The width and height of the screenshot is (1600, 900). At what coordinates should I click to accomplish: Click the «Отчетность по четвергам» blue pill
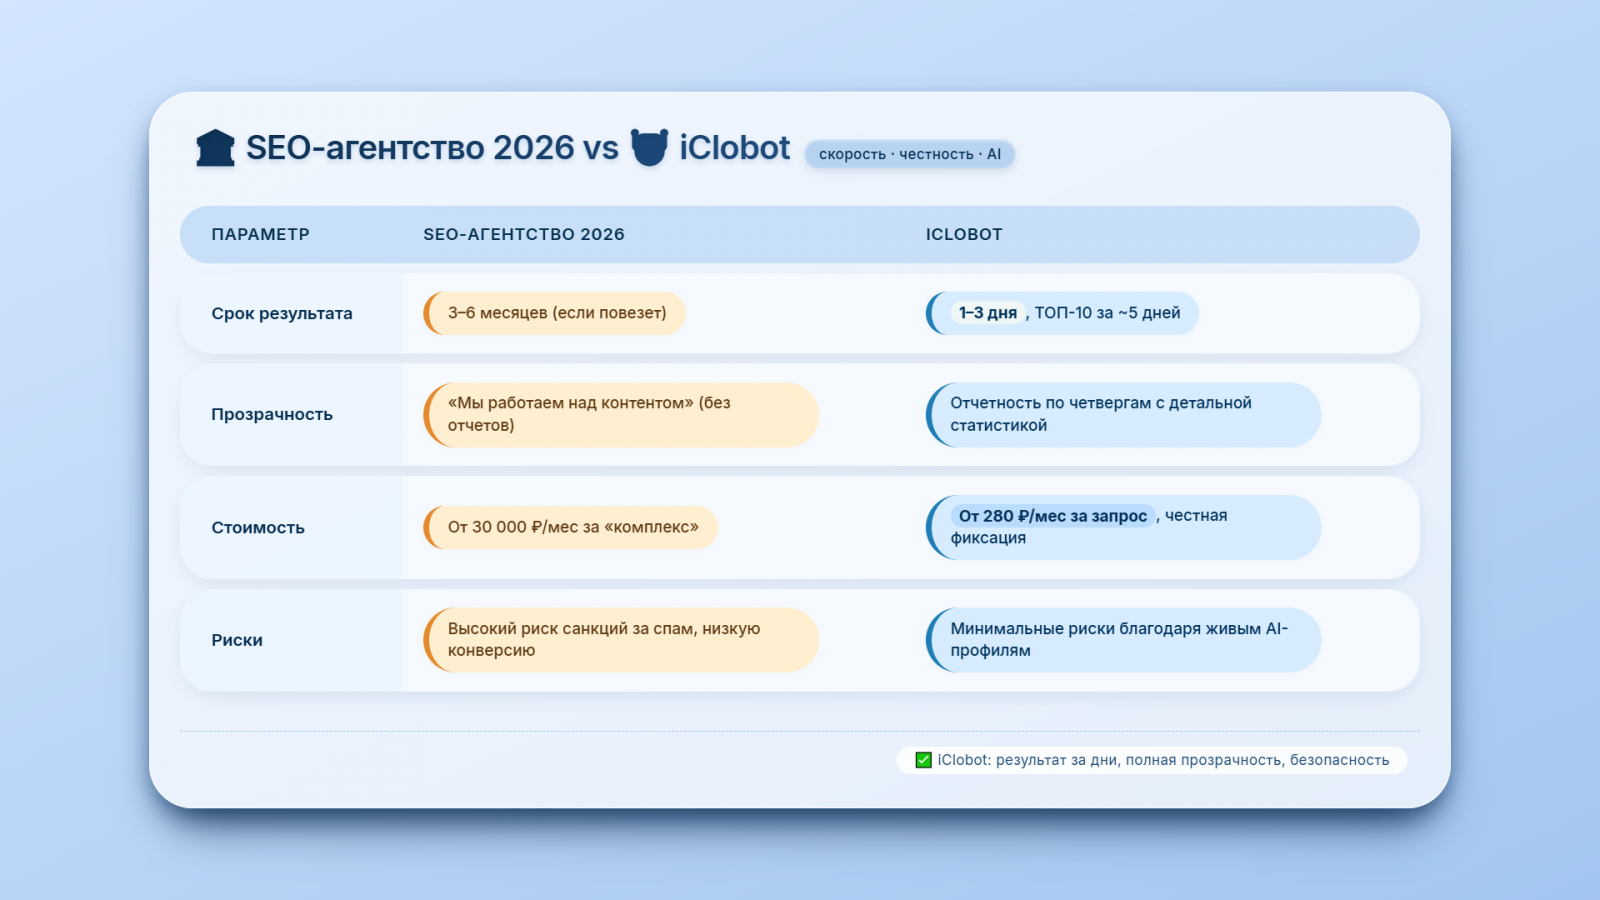coord(1122,414)
